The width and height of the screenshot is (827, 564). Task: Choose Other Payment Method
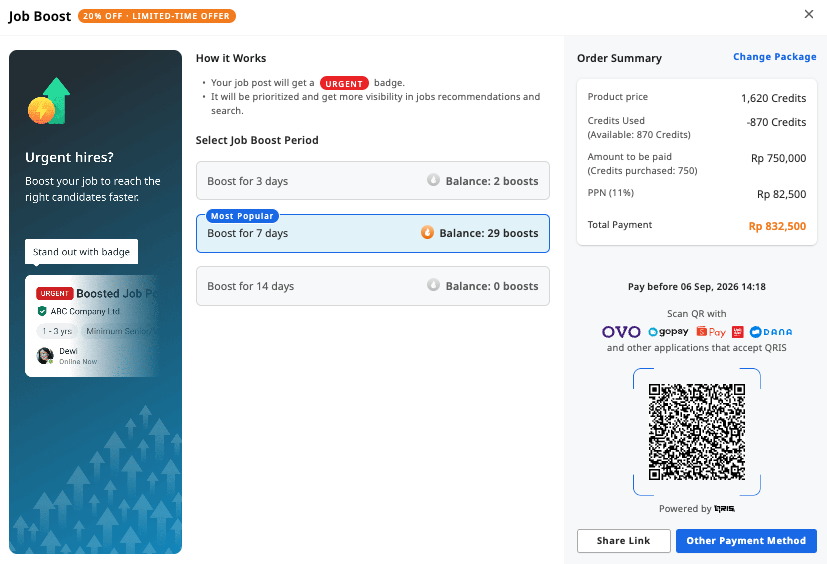[746, 541]
